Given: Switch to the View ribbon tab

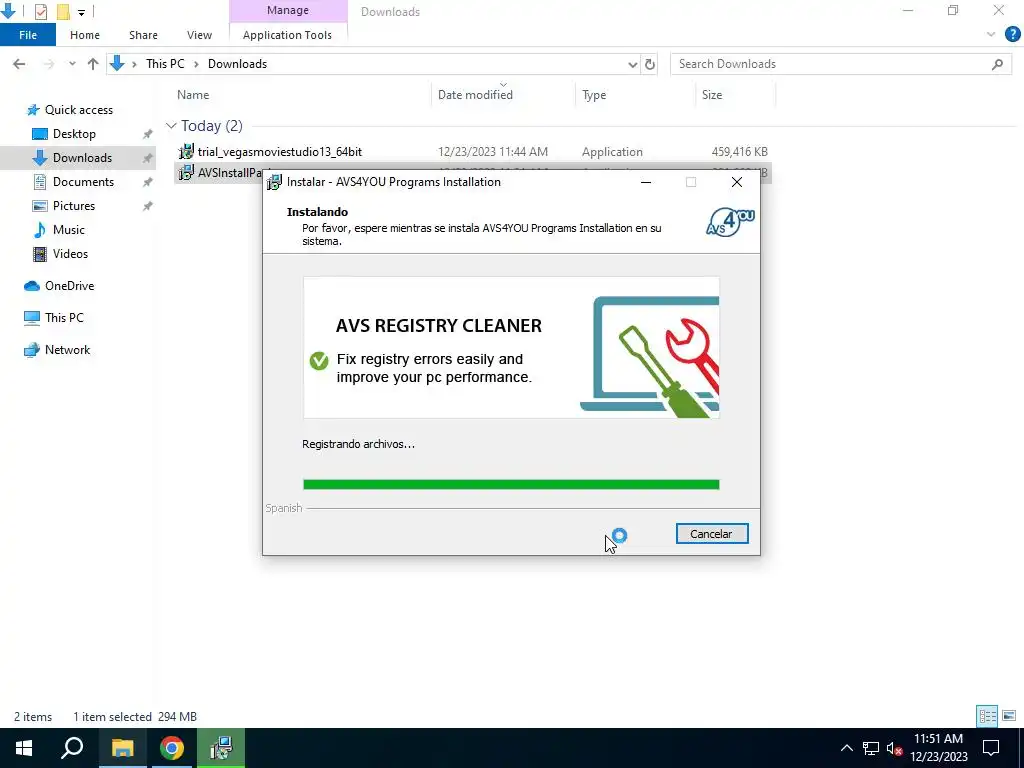Looking at the screenshot, I should point(199,35).
